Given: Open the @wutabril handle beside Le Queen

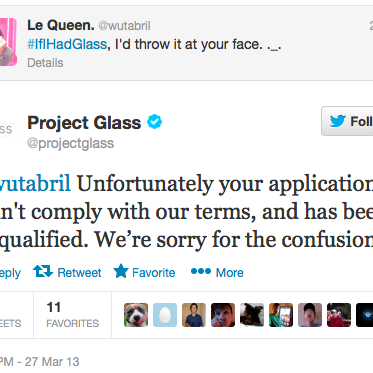Looking at the screenshot, I should pyautogui.click(x=124, y=26).
